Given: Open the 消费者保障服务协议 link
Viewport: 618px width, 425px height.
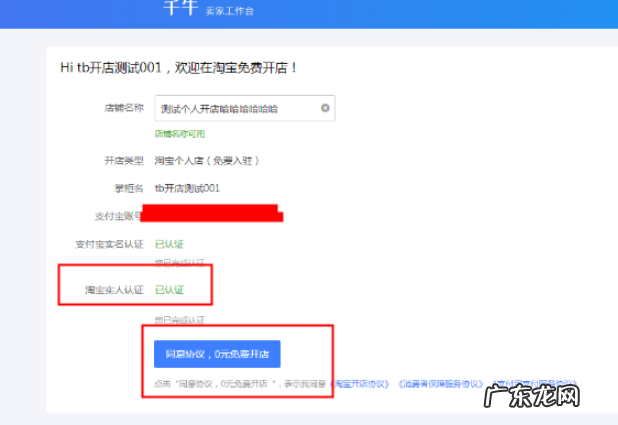Looking at the screenshot, I should pos(441,384).
